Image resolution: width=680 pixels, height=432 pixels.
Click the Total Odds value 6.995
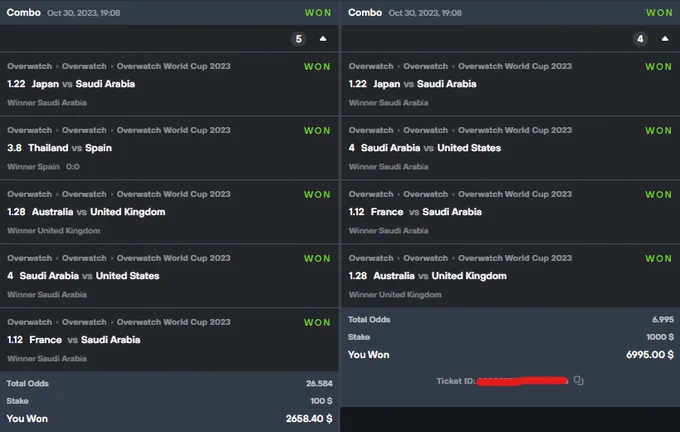(x=663, y=320)
